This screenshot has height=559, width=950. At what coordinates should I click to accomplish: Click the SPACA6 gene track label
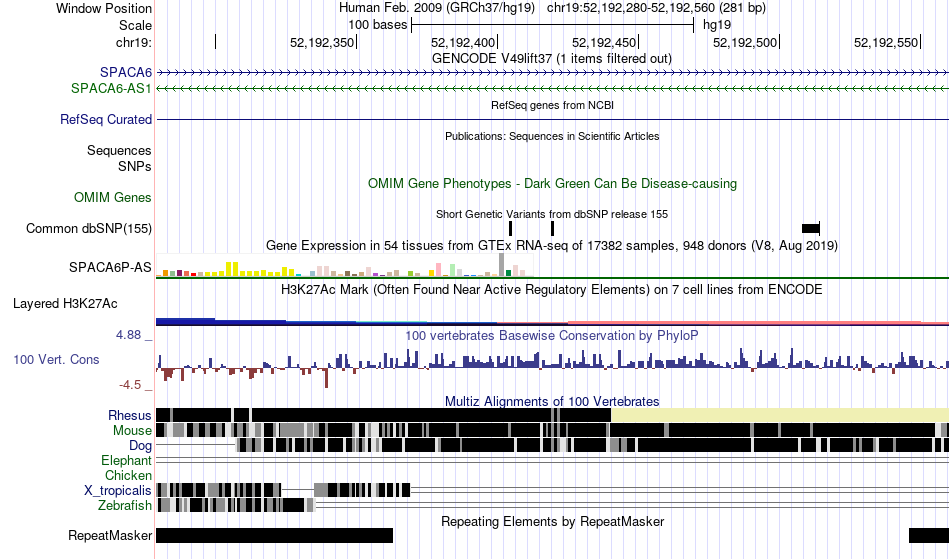click(x=125, y=72)
